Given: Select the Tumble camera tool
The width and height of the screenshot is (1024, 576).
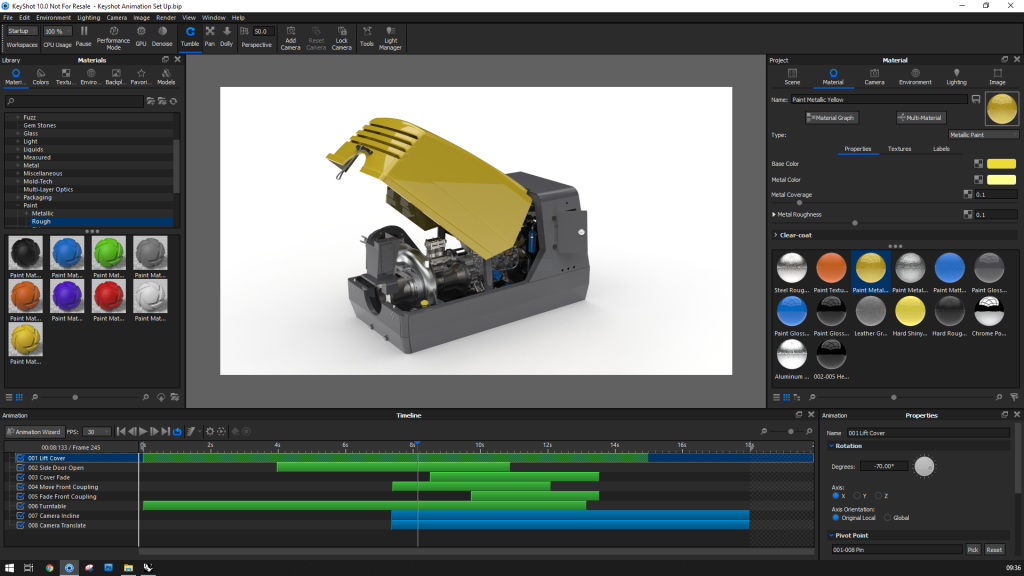Looking at the screenshot, I should click(190, 37).
